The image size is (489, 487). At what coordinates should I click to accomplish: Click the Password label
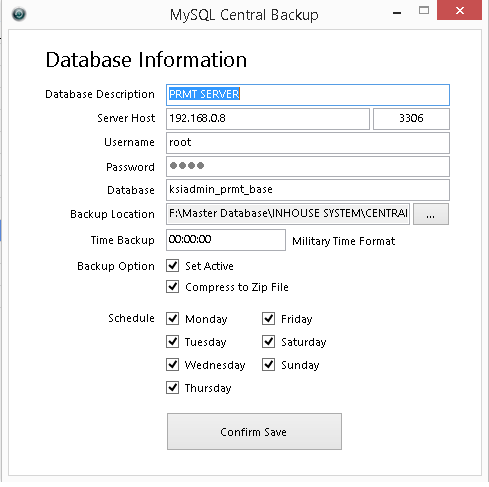(130, 167)
